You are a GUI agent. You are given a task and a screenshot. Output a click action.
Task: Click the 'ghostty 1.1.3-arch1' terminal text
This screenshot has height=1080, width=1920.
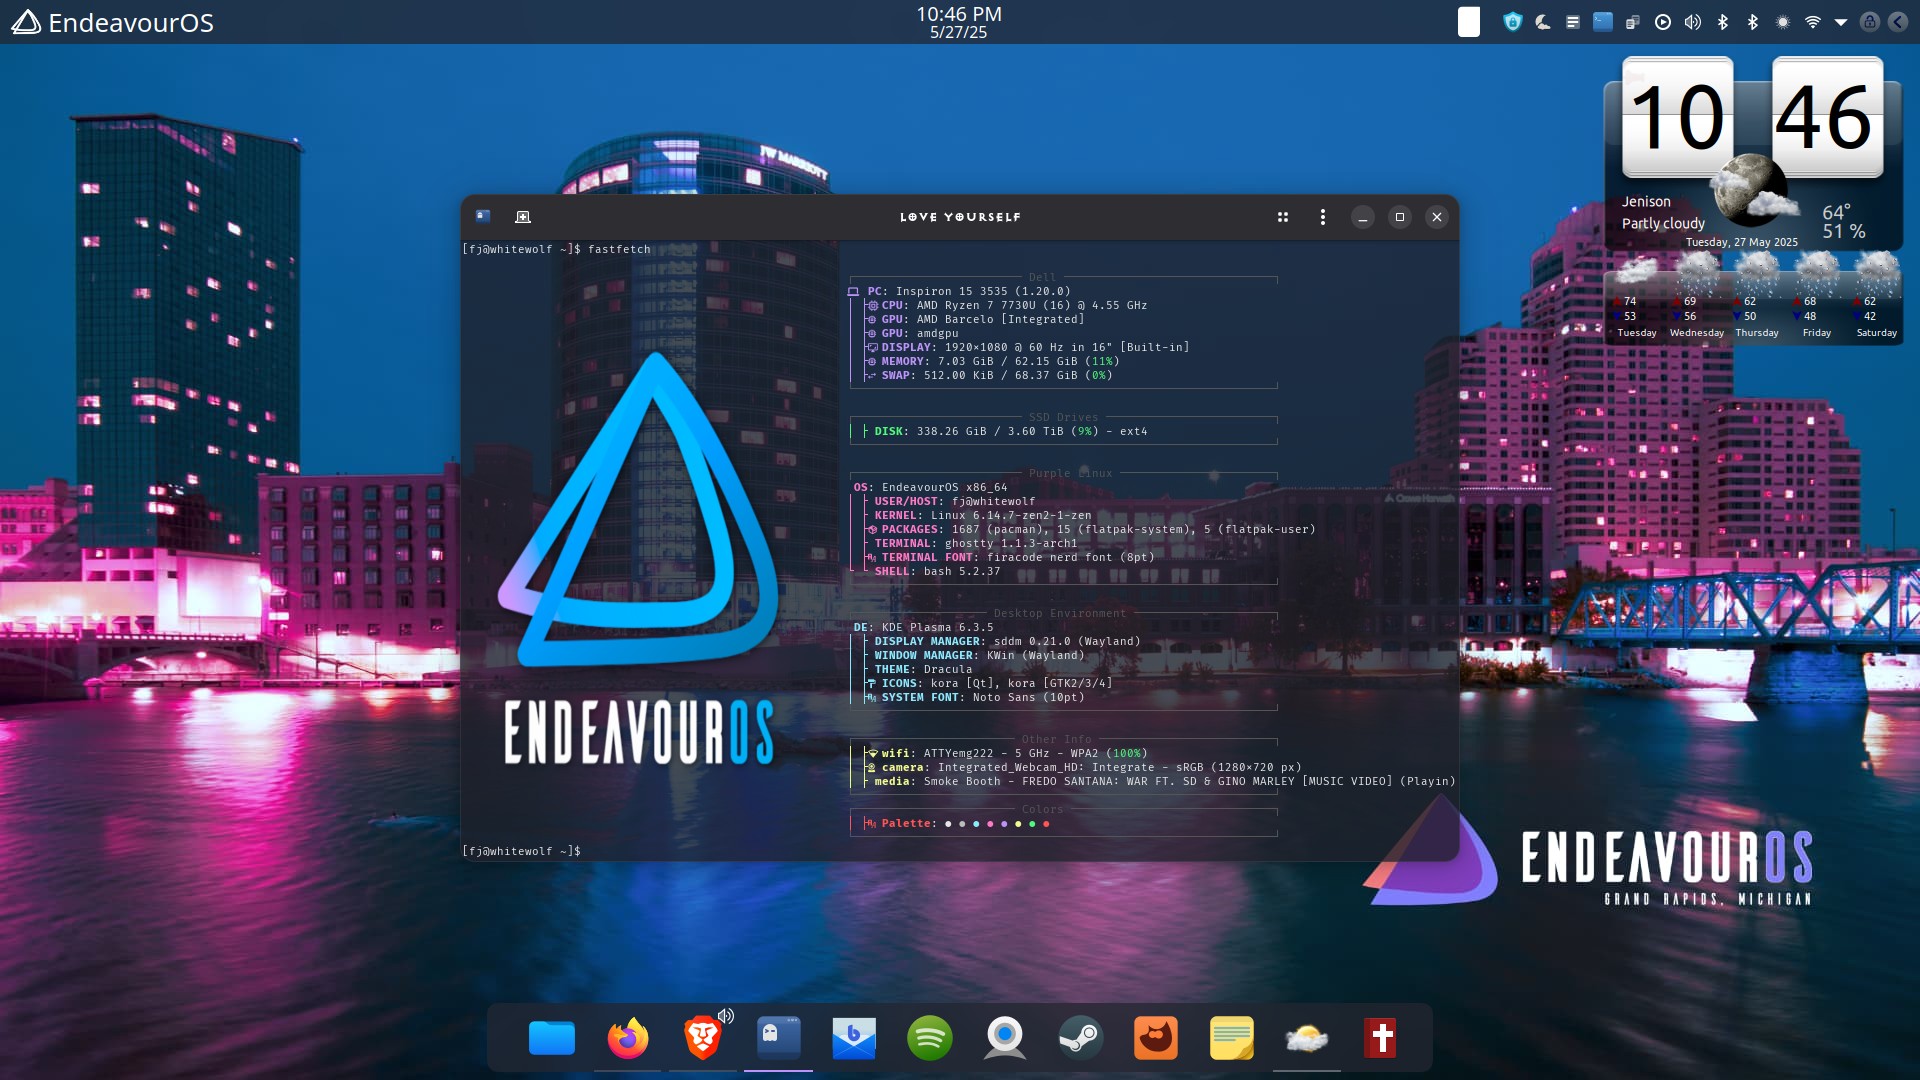click(x=1011, y=543)
